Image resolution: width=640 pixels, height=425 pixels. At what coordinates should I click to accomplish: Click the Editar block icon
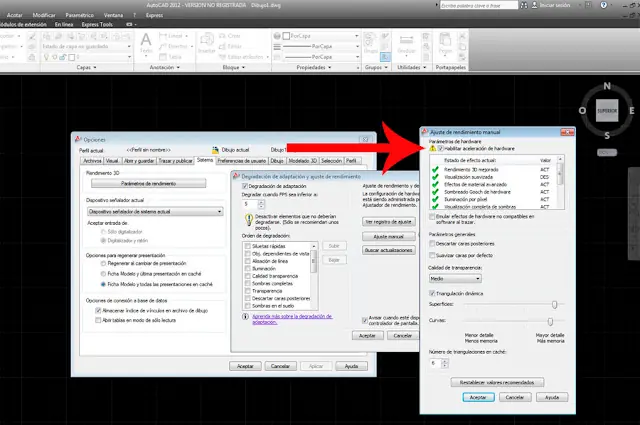click(x=222, y=47)
